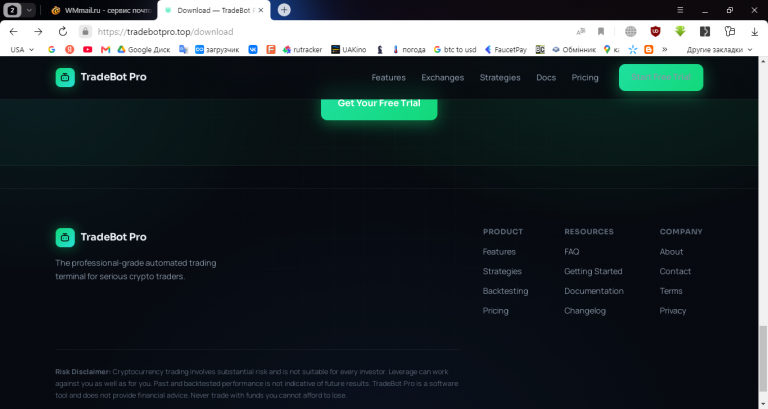Open the YouTube bookmark icon
This screenshot has height=409, width=768.
(87, 49)
